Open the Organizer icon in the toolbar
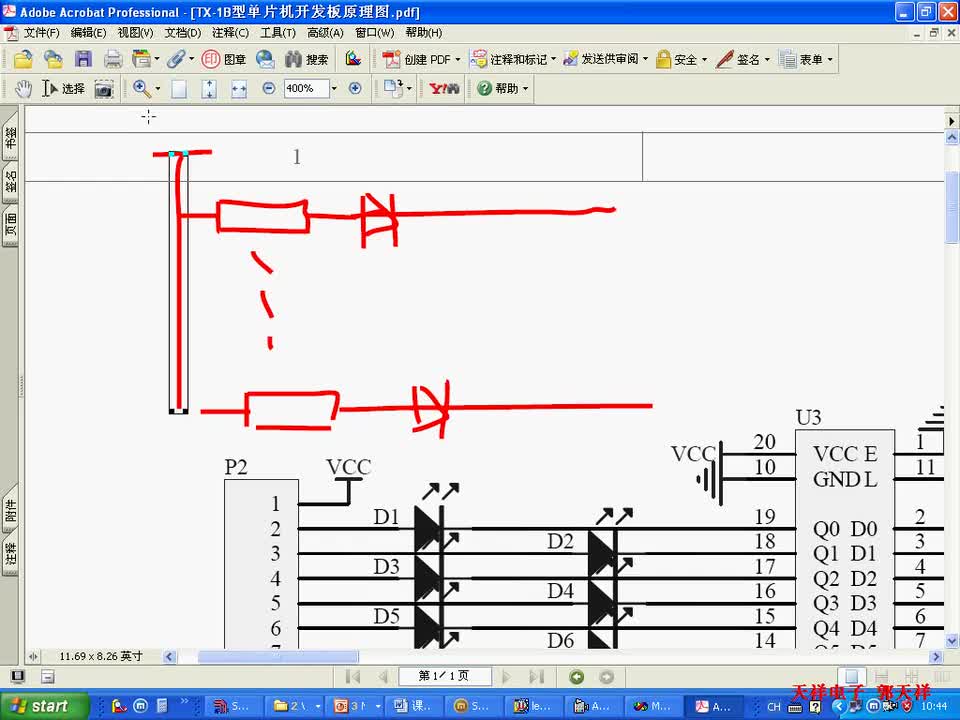 pos(141,59)
